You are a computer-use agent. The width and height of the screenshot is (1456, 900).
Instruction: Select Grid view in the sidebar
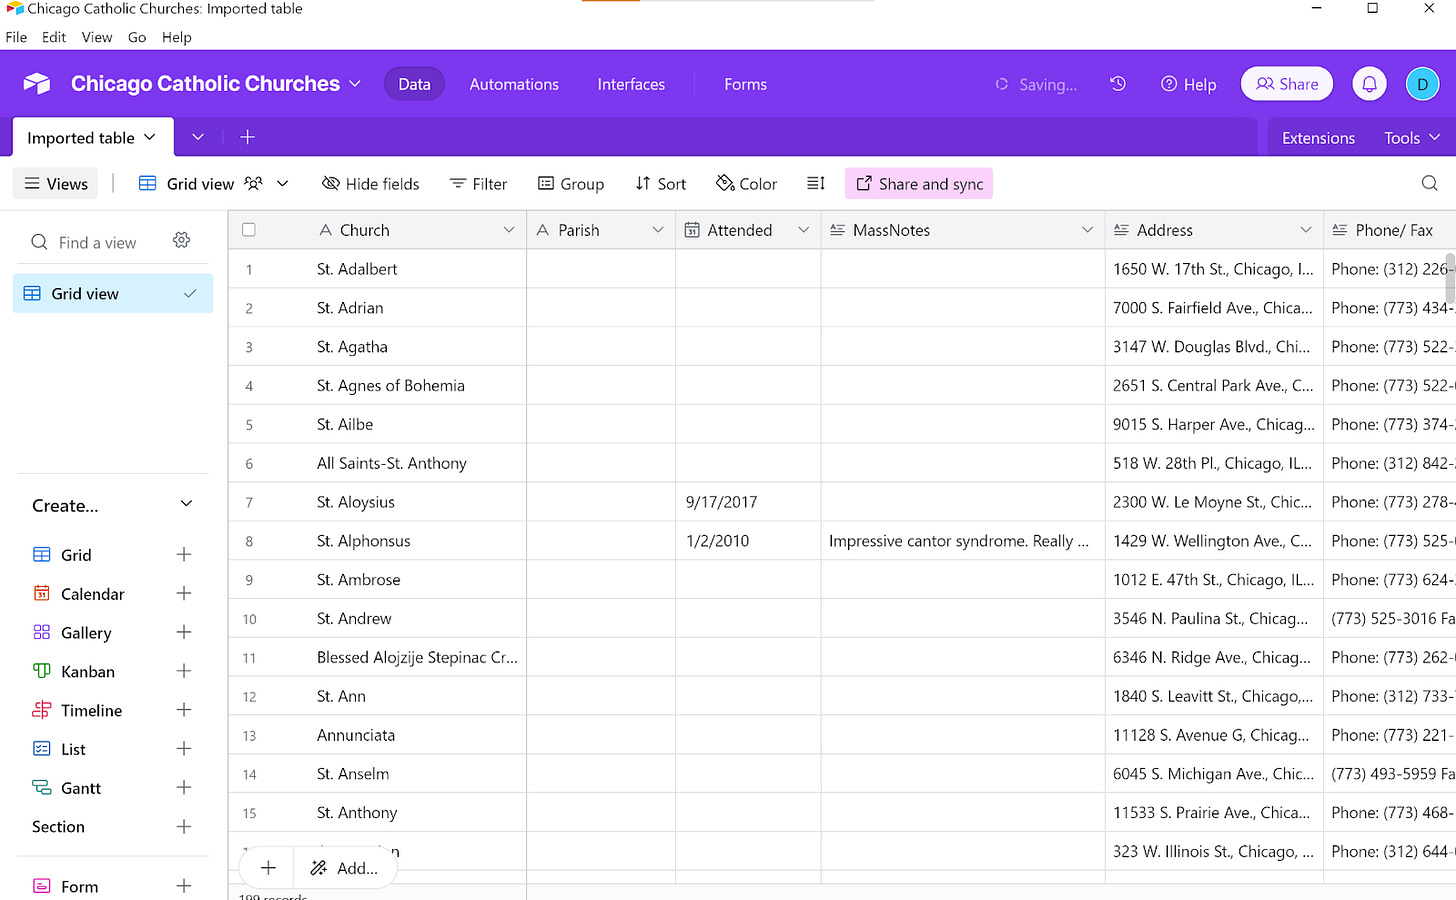pyautogui.click(x=113, y=293)
